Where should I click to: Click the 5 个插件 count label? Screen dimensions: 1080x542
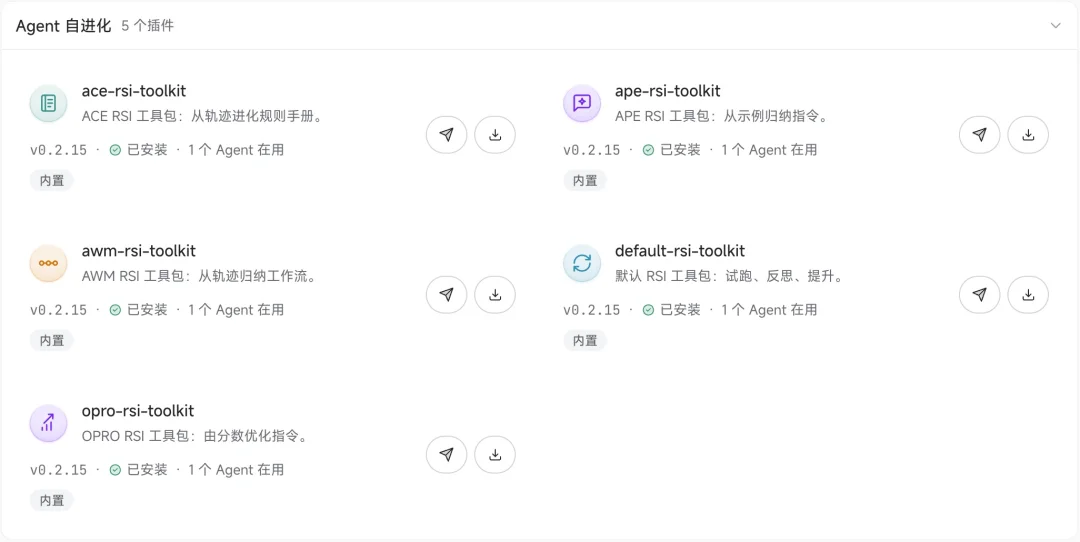(147, 26)
